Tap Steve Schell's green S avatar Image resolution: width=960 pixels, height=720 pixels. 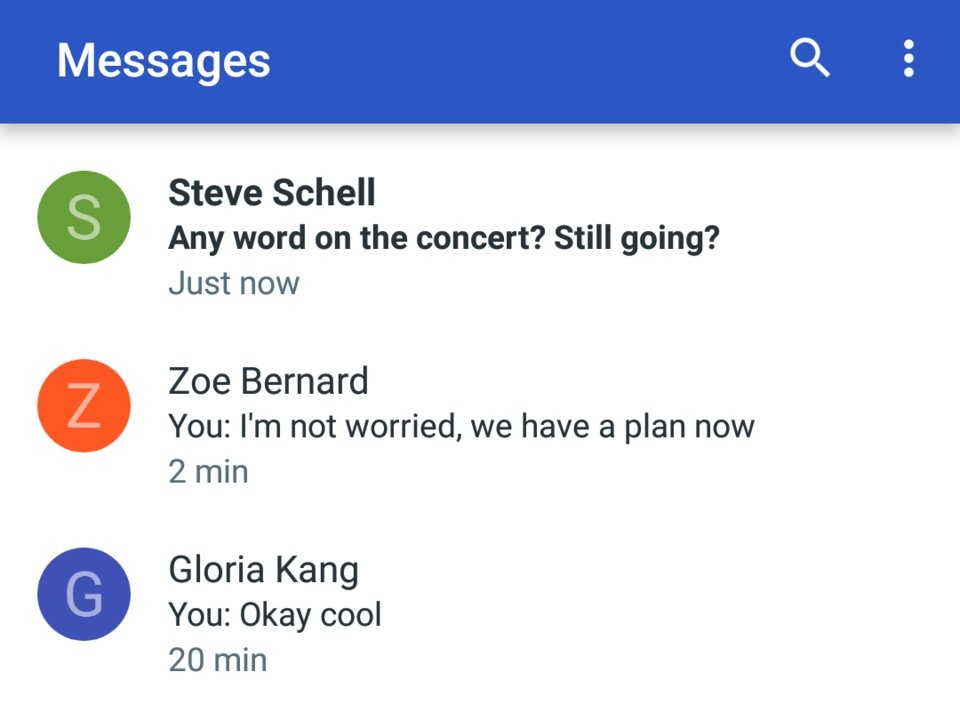84,218
